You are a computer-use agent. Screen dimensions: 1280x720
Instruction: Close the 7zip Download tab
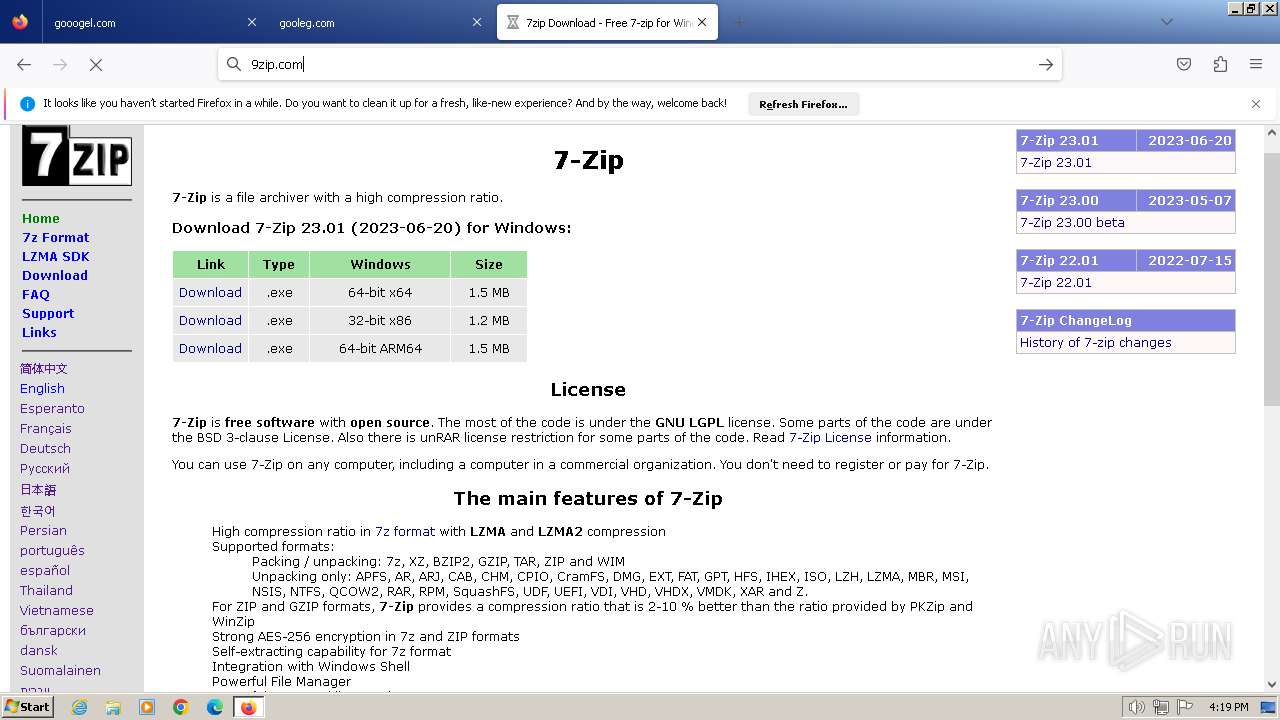point(702,22)
